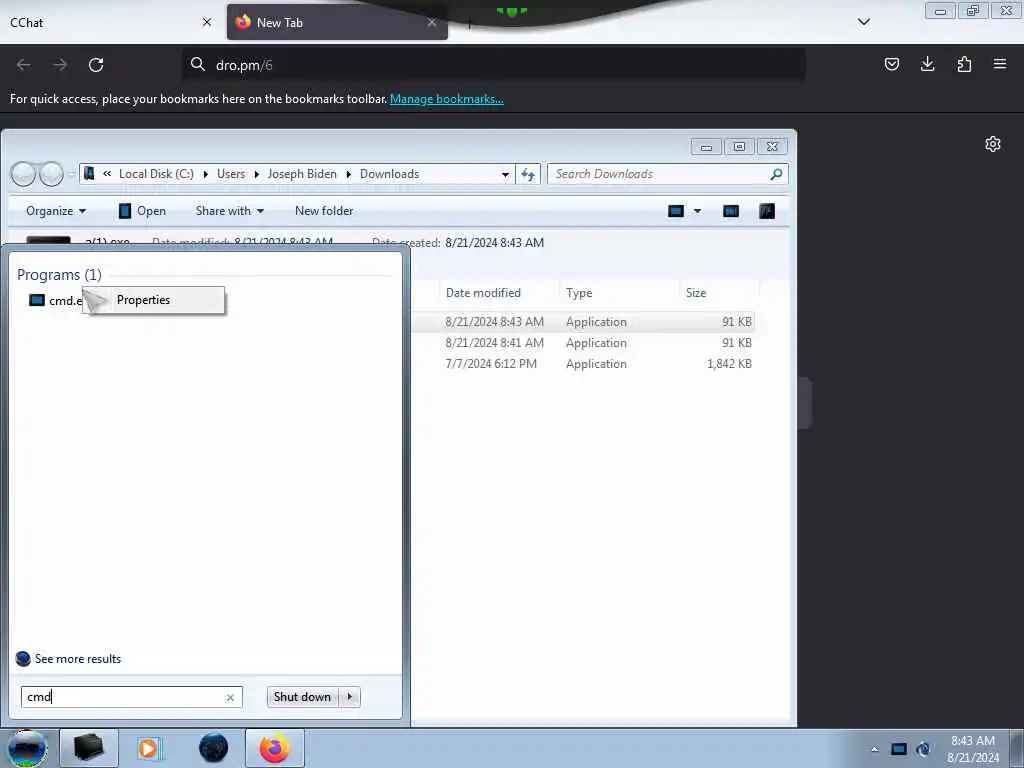Expand the more view options arrow
Image resolution: width=1024 pixels, height=768 pixels.
tap(697, 211)
